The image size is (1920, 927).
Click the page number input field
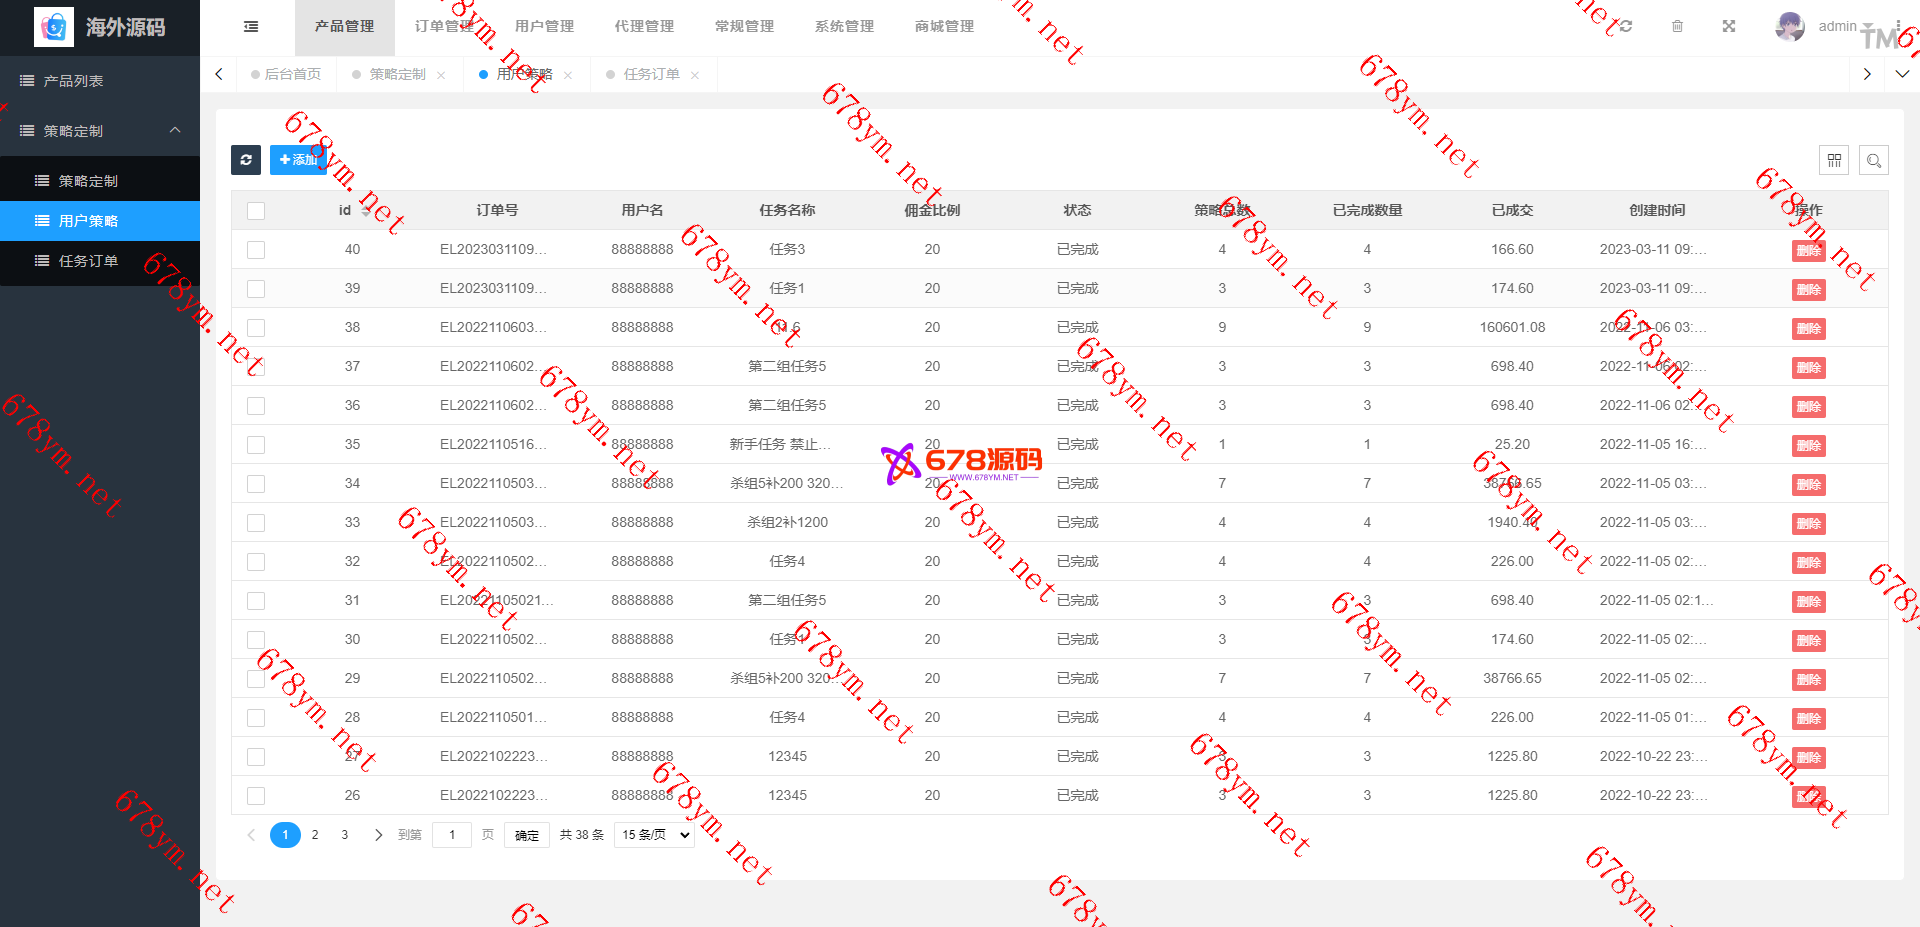452,835
